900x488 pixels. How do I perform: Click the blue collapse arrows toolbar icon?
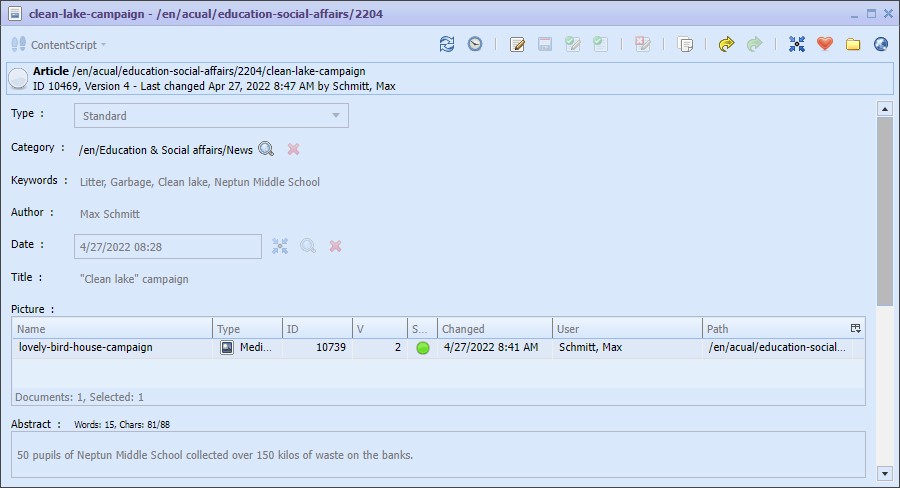tap(797, 44)
